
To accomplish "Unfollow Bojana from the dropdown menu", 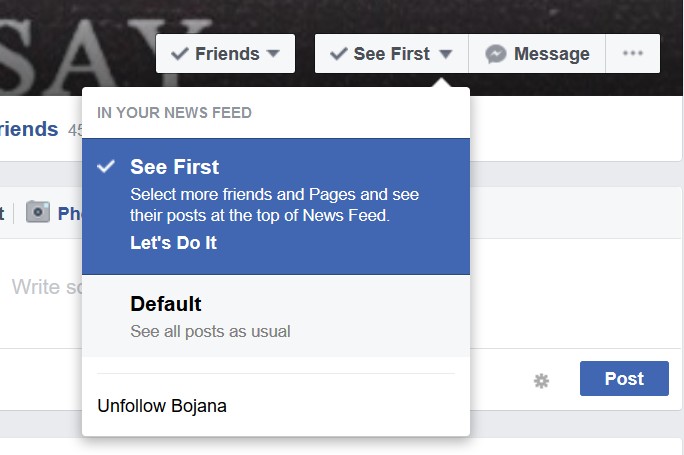I will click(x=162, y=406).
